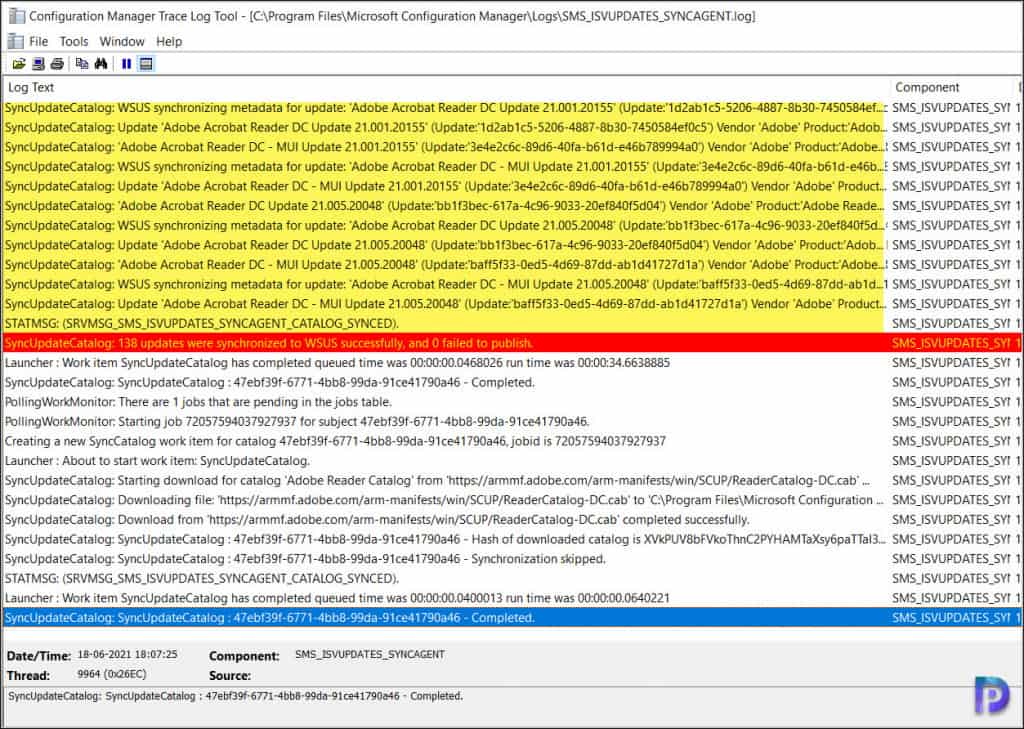
Task: Select topmost row 'WSUS synchronizing metadata ... 21.001.20155'
Action: 512,108
